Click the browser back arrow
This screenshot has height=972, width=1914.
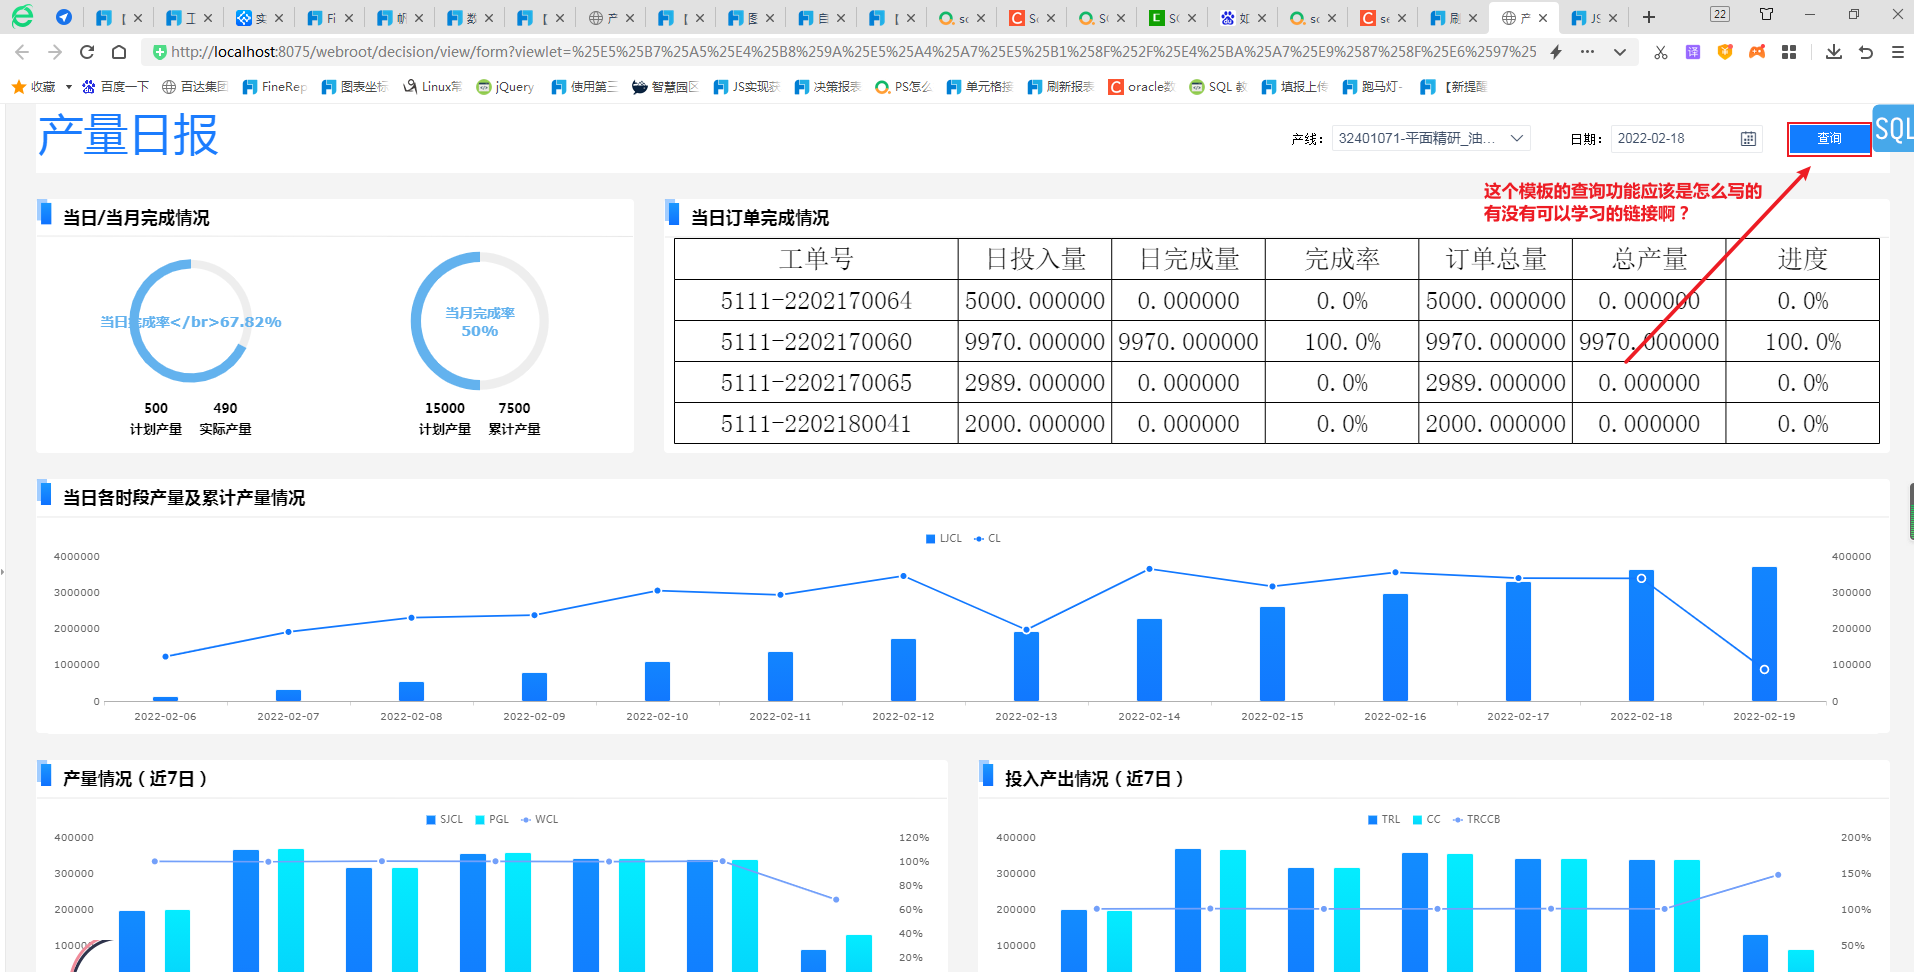(22, 52)
